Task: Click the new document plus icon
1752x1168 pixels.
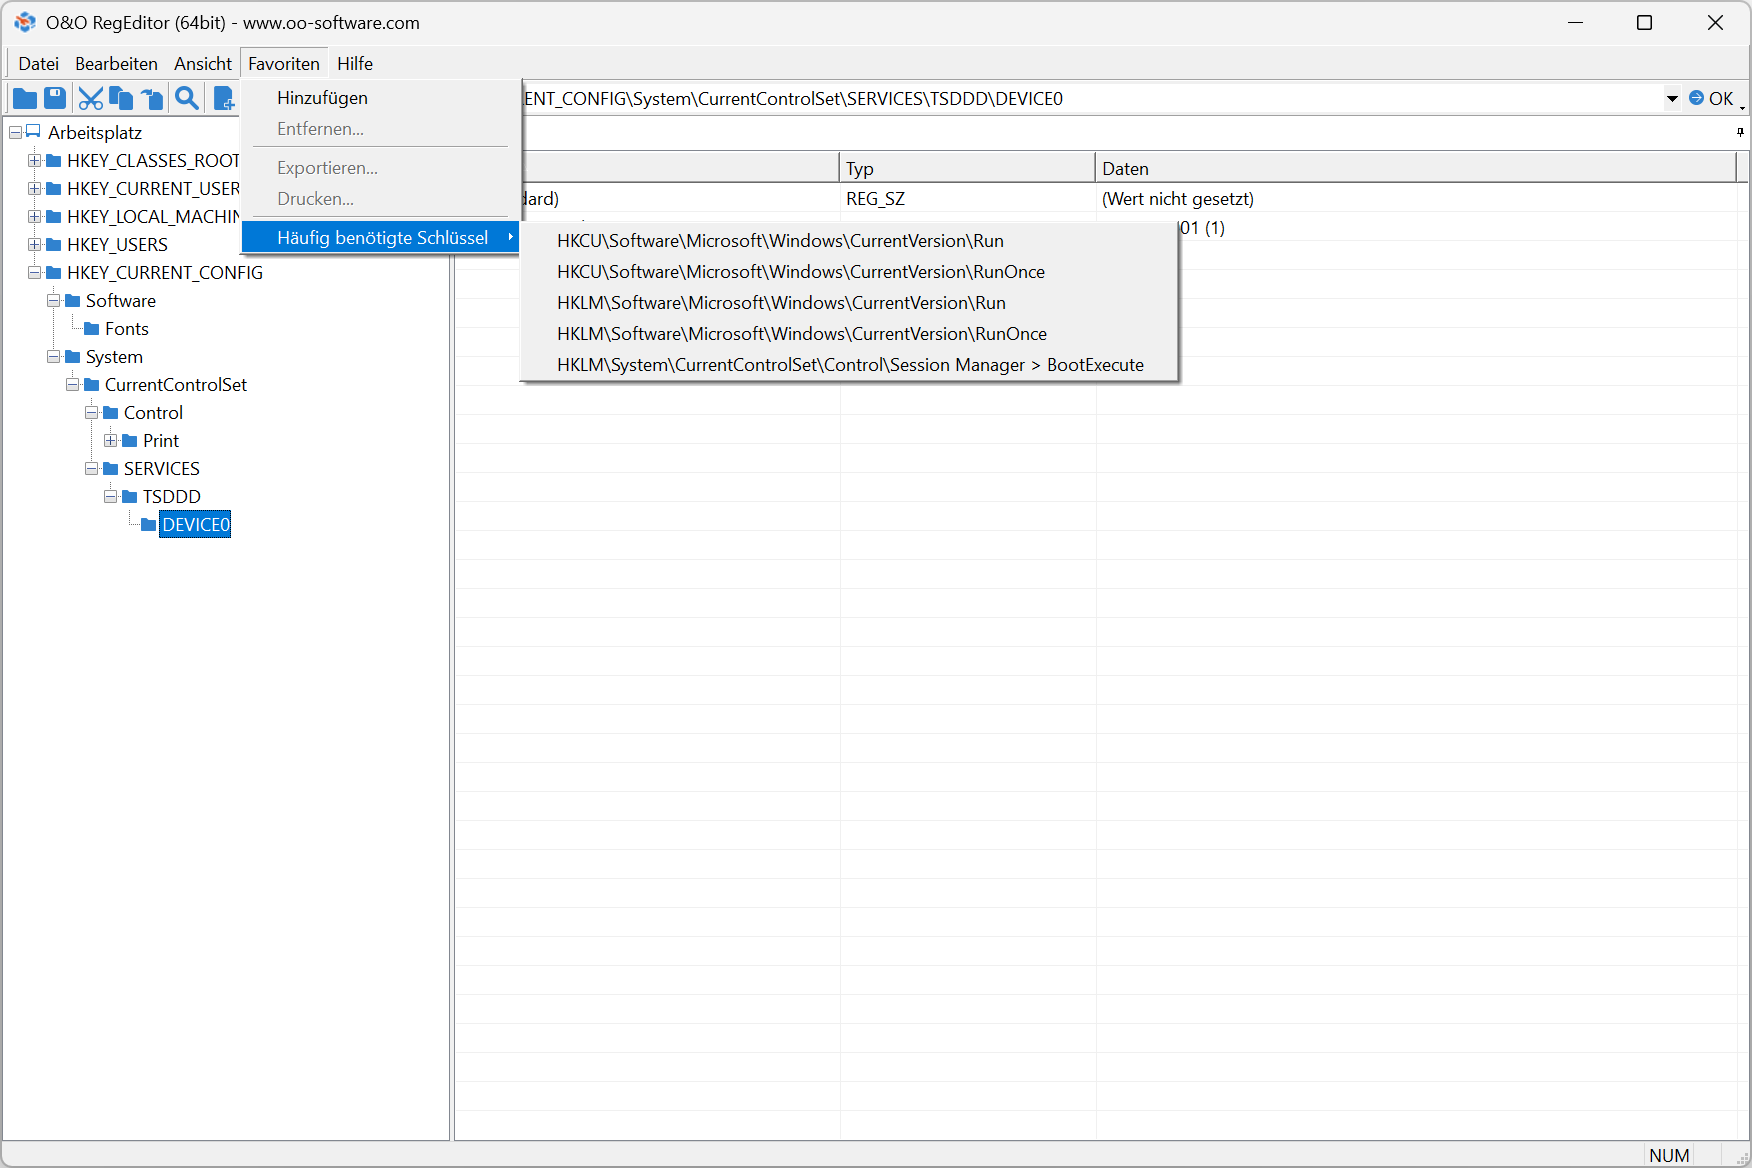Action: [224, 98]
